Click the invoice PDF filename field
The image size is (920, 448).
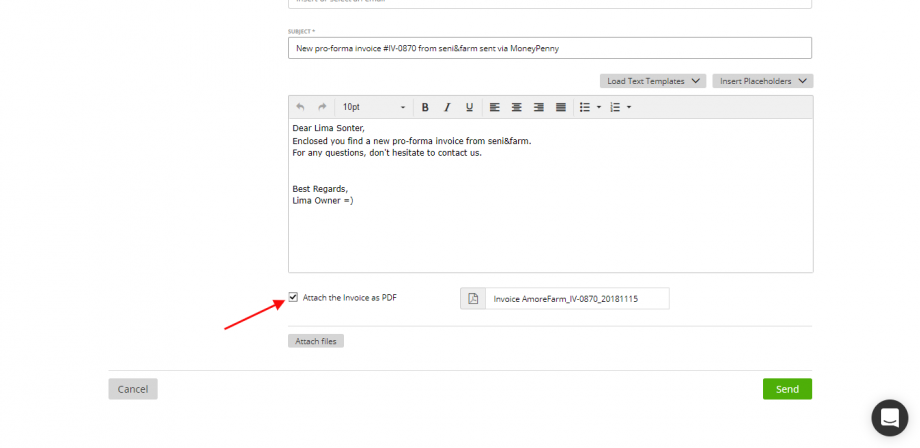[x=577, y=298]
